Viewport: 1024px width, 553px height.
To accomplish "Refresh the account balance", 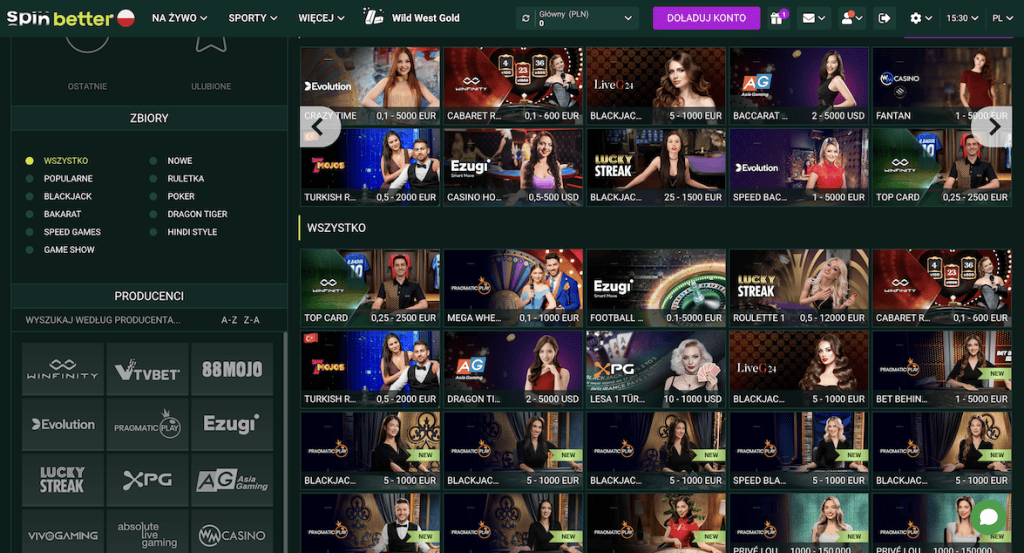I will pyautogui.click(x=526, y=18).
